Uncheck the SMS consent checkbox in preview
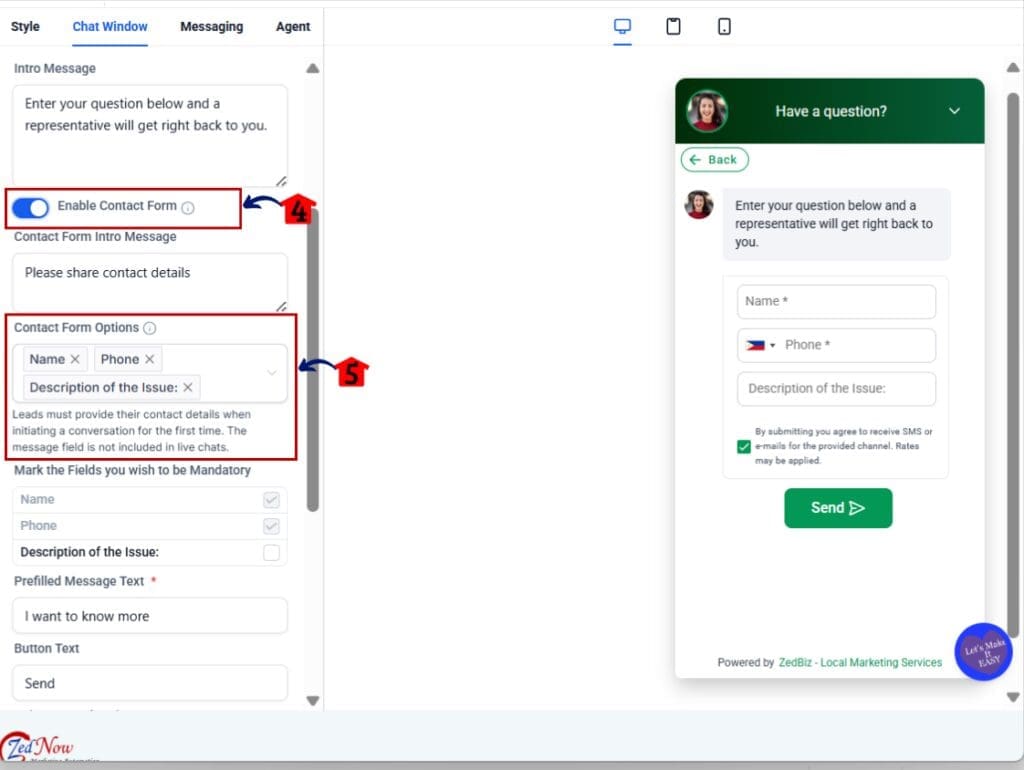Image resolution: width=1024 pixels, height=770 pixels. coord(743,446)
